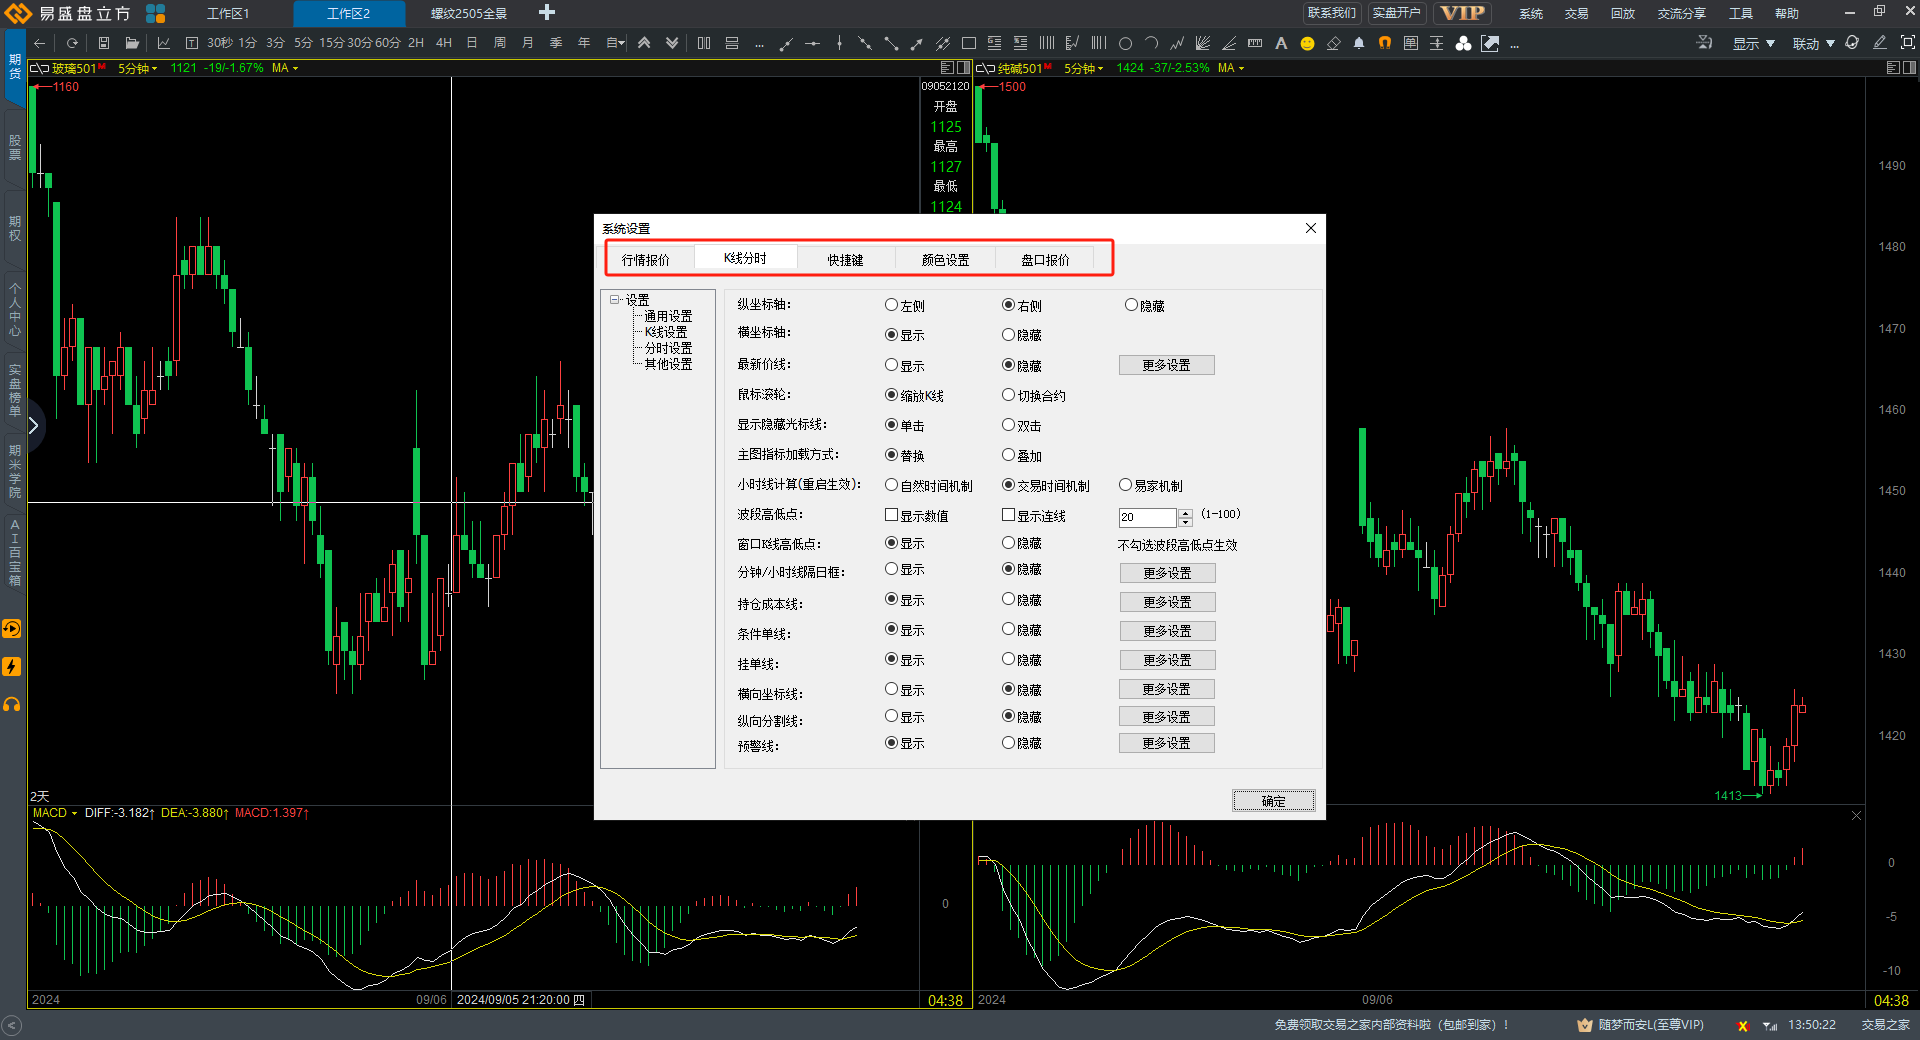Image resolution: width=1920 pixels, height=1040 pixels.
Task: Switch to the 颜色设置 tab
Action: (x=945, y=259)
